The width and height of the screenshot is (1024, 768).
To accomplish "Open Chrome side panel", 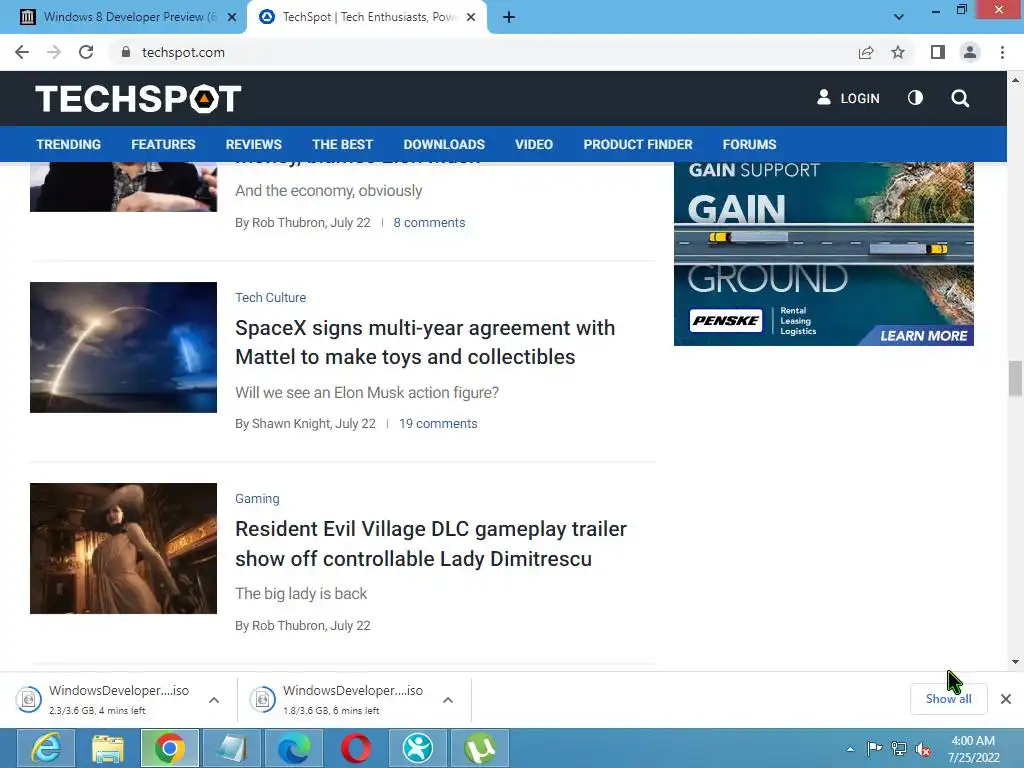I will 938,52.
